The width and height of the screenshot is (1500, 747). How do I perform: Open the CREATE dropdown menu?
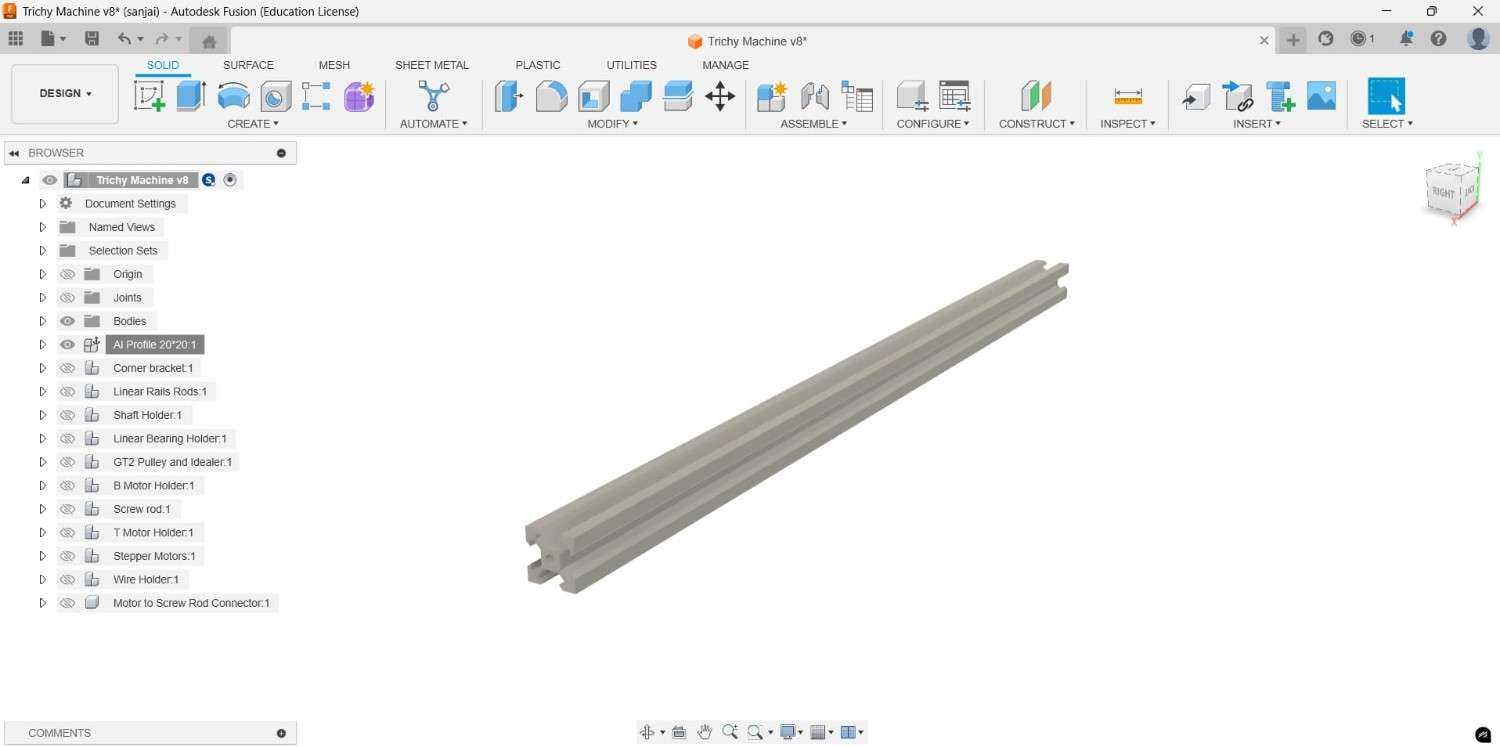click(253, 123)
